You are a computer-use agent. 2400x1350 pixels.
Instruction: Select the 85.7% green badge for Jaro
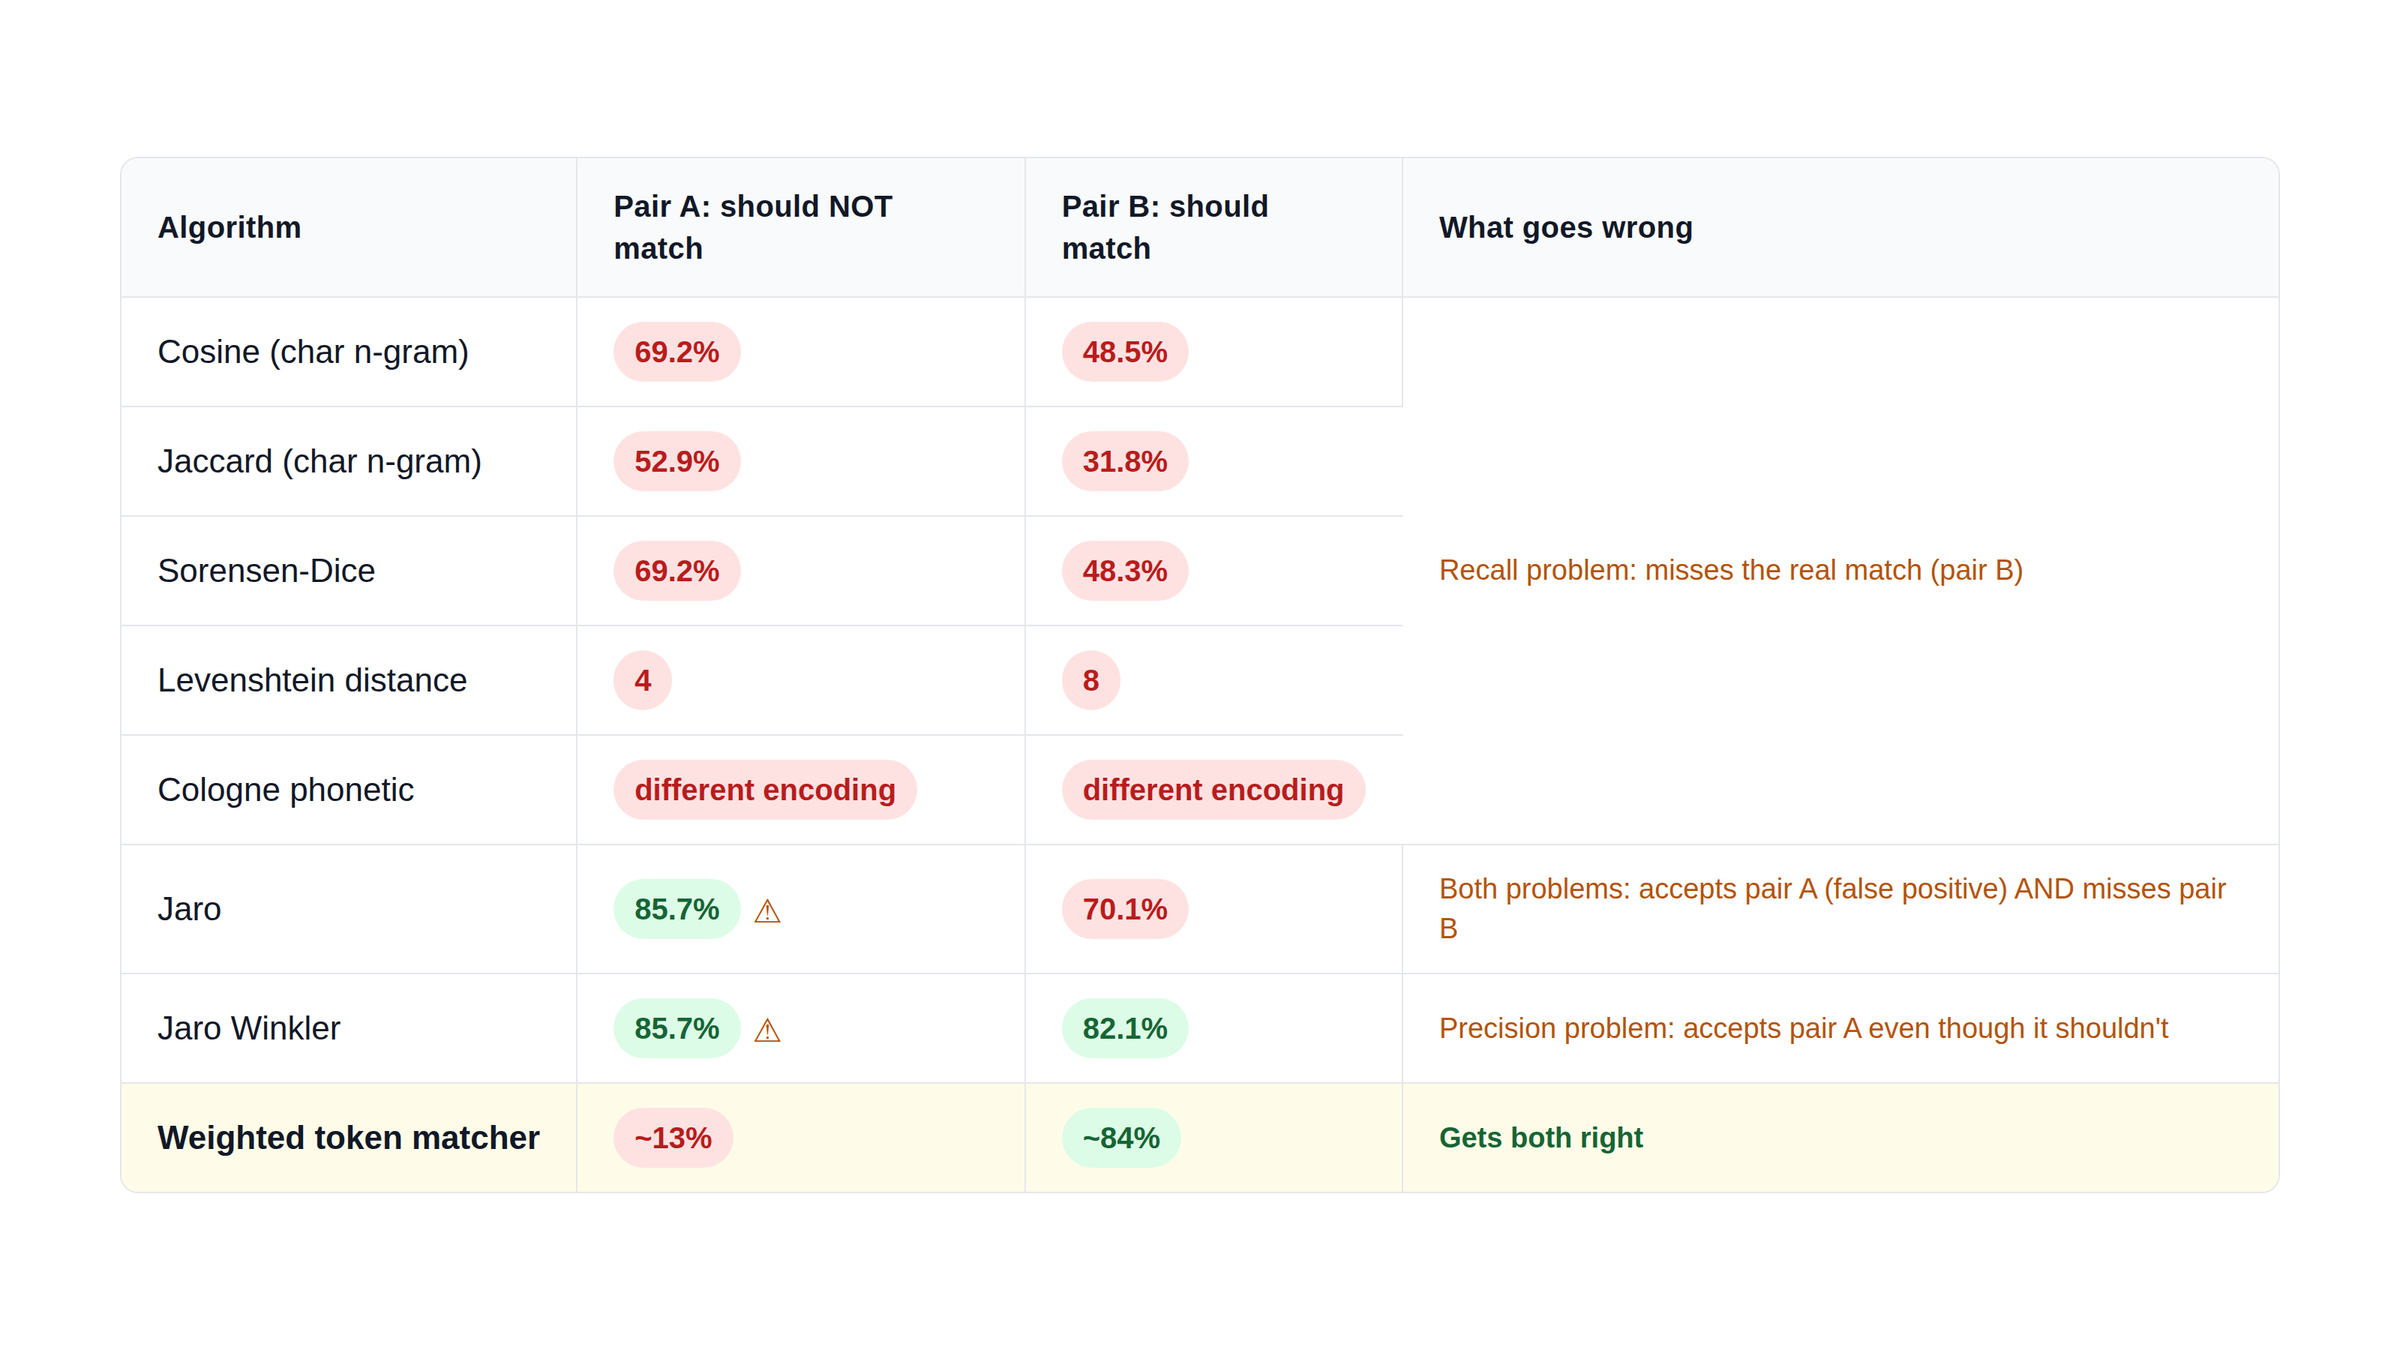677,909
